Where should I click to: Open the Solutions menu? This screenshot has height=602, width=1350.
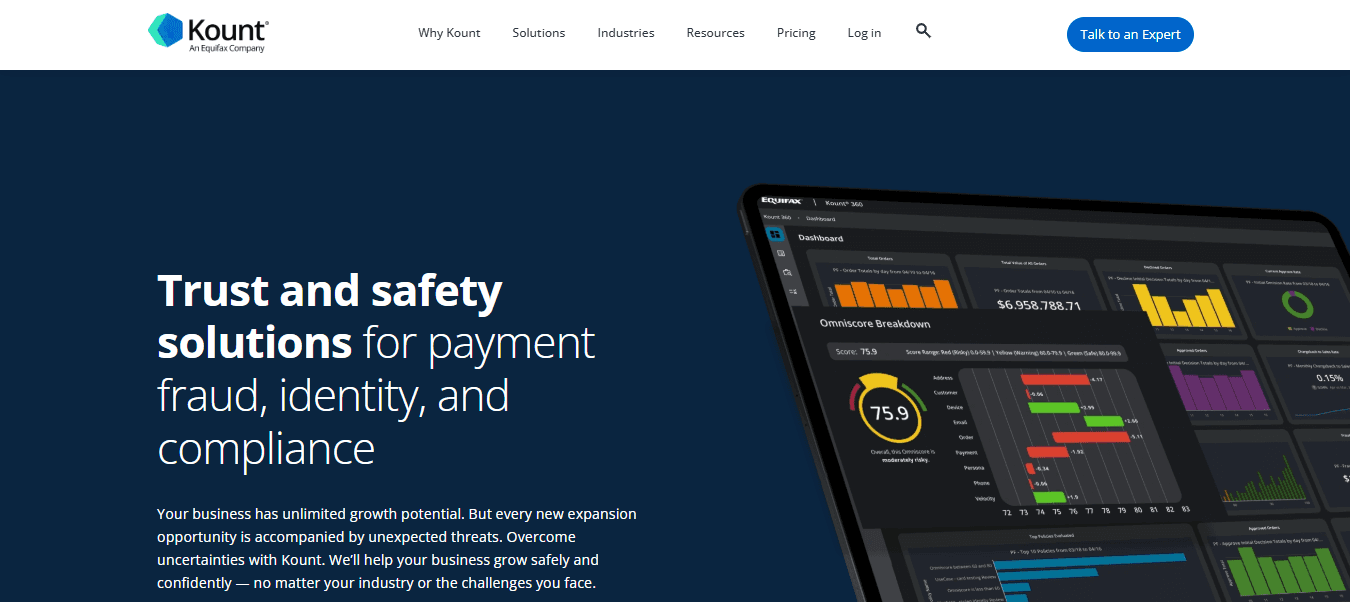[x=539, y=33]
